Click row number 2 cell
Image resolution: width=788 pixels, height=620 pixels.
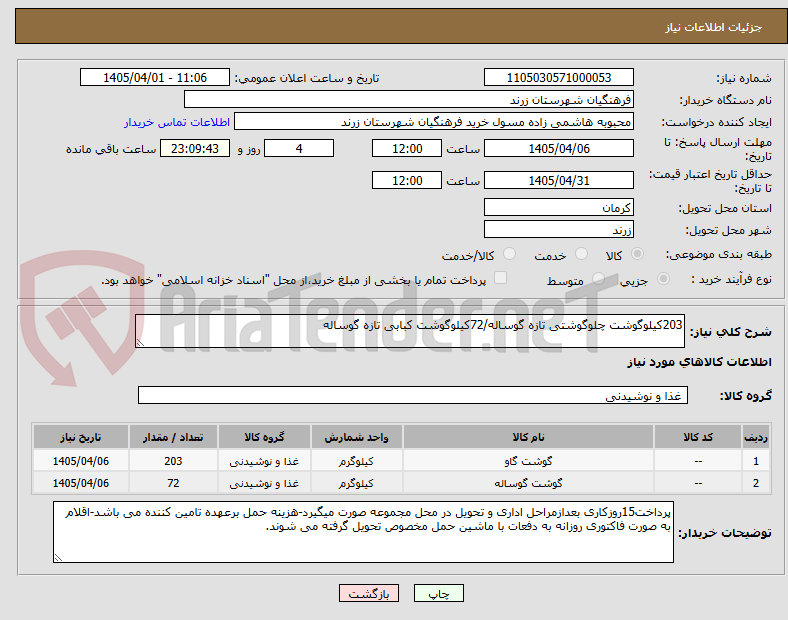pos(755,483)
